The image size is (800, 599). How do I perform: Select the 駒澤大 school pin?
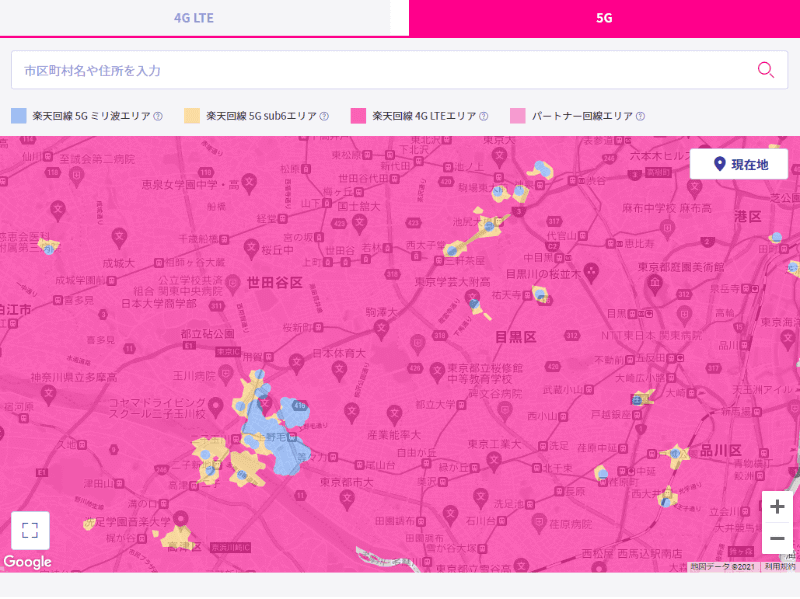pyautogui.click(x=381, y=330)
